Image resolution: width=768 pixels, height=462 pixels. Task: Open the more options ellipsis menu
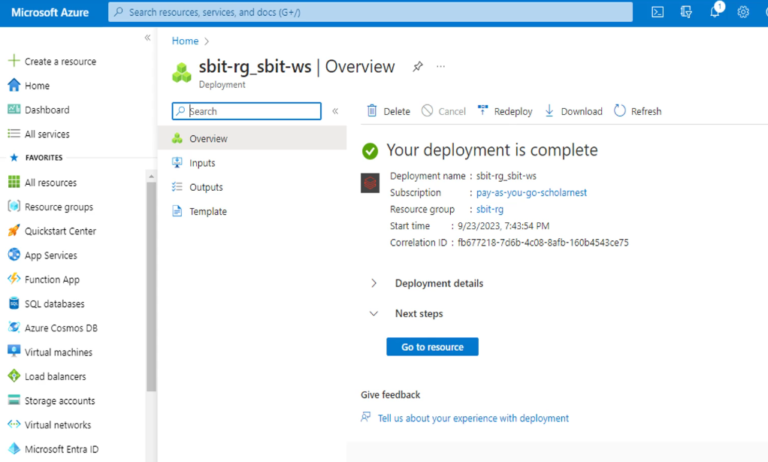click(x=440, y=67)
